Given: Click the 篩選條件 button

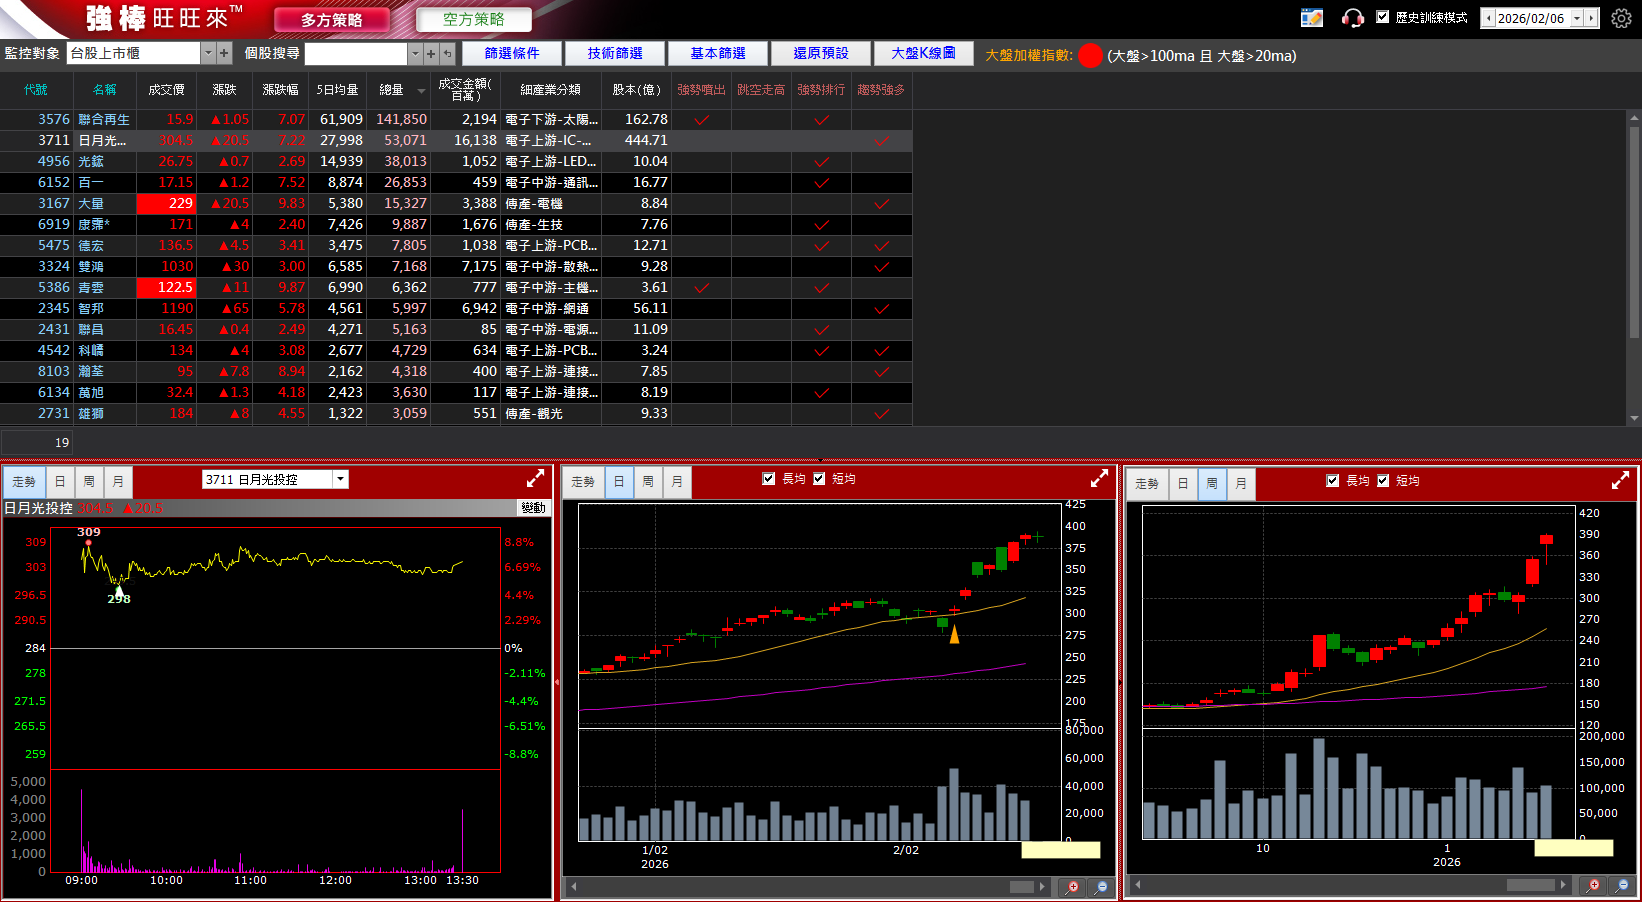Looking at the screenshot, I should point(511,53).
